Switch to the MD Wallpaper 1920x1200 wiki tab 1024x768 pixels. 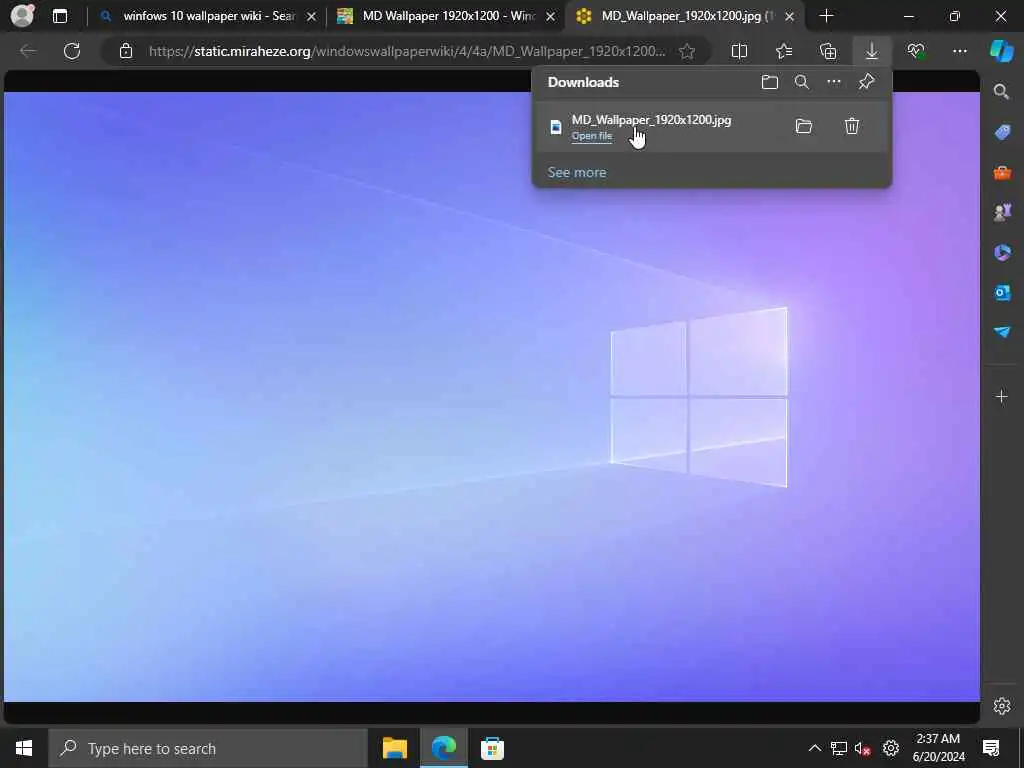[x=448, y=16]
